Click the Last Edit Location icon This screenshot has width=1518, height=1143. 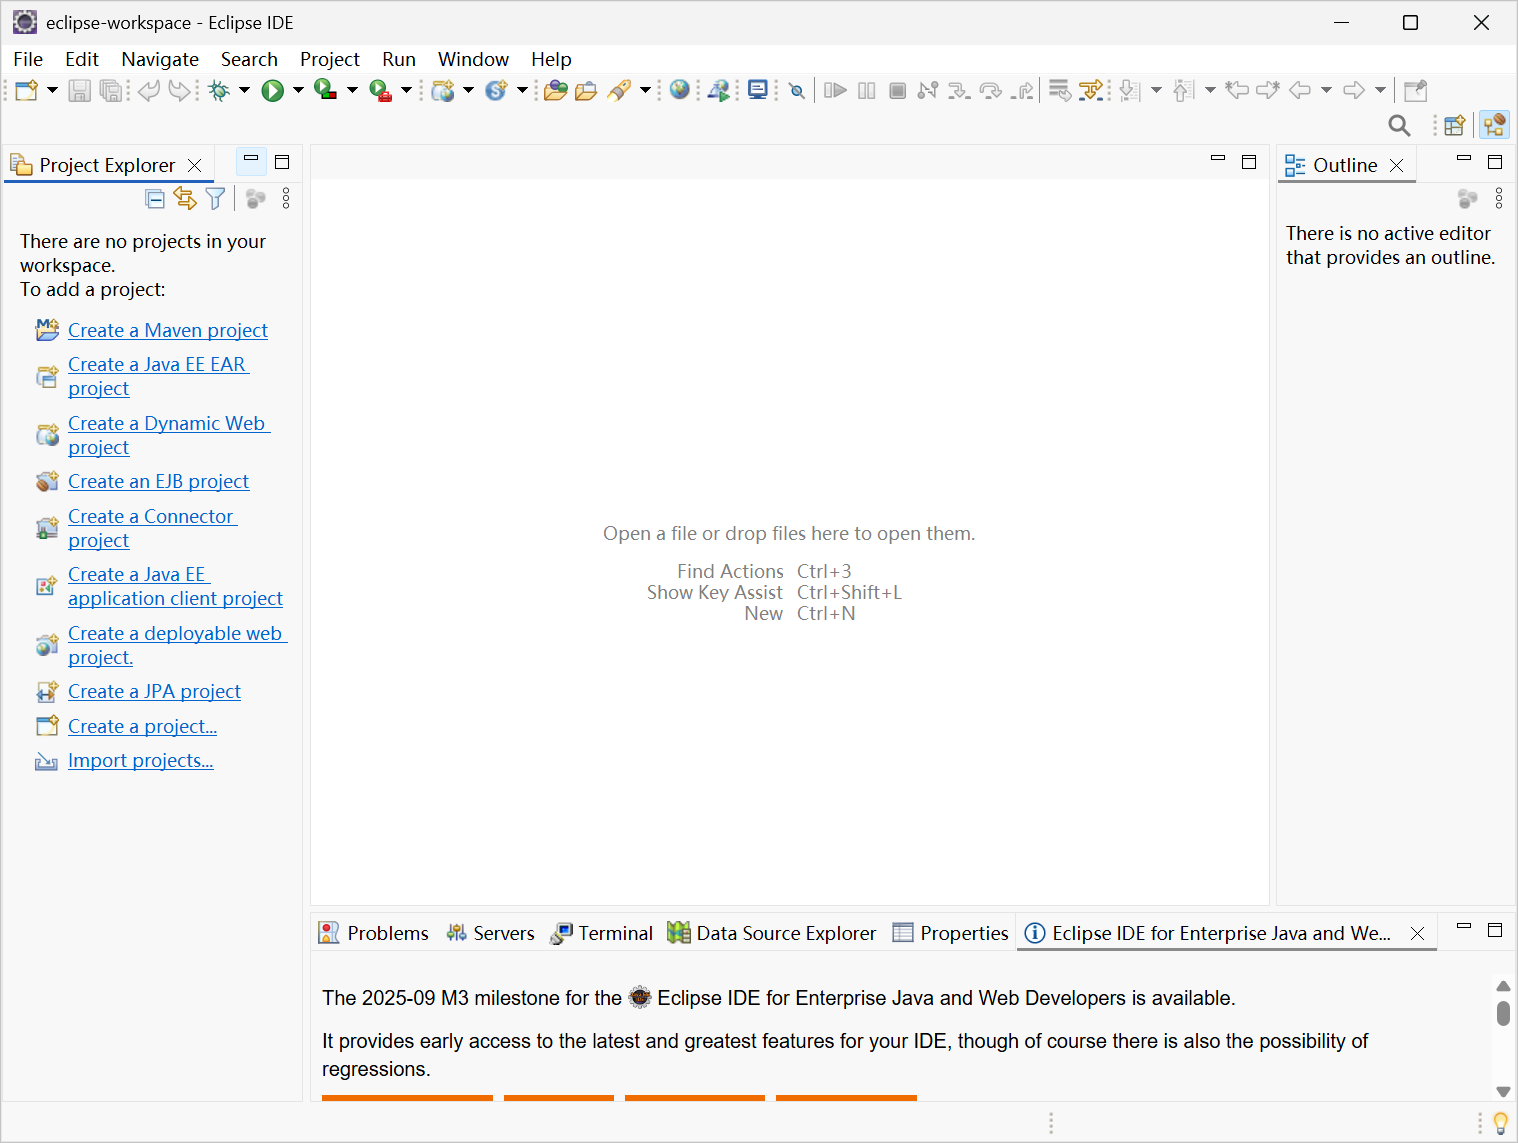[1237, 91]
